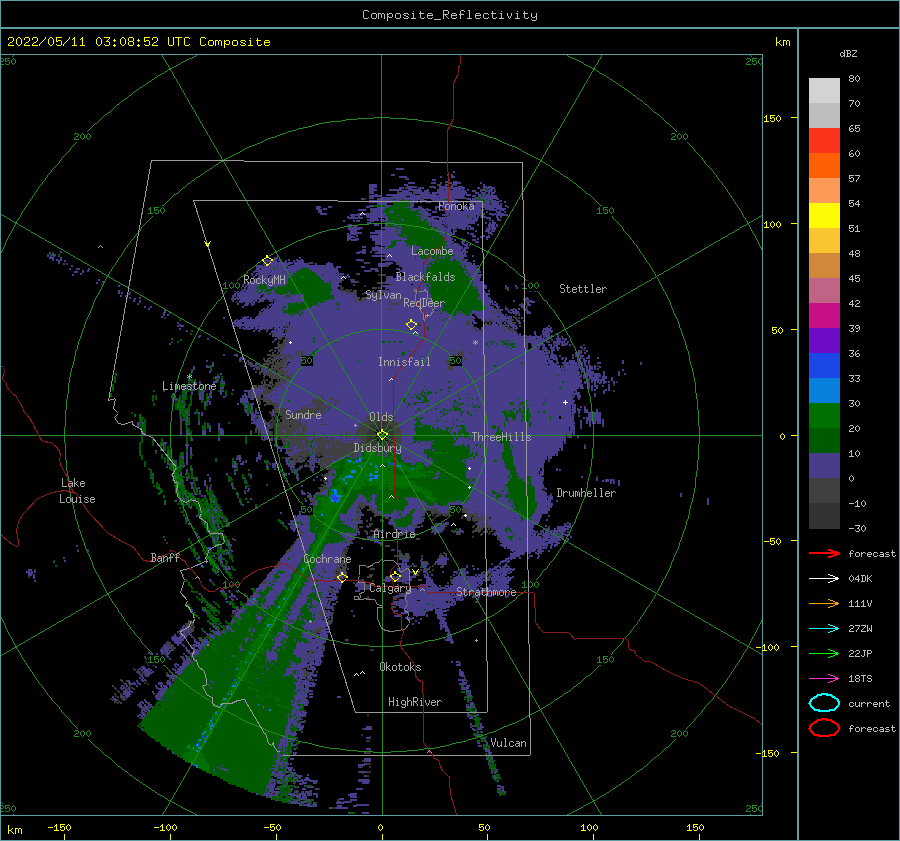Click the Sylvan label on map
This screenshot has width=900, height=841.
[x=383, y=295]
